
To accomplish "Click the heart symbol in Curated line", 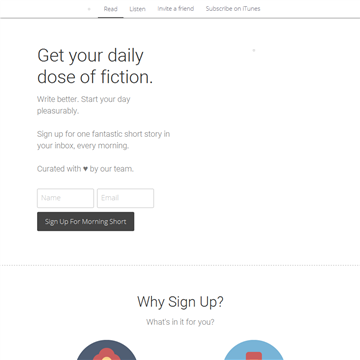I will 85,169.
